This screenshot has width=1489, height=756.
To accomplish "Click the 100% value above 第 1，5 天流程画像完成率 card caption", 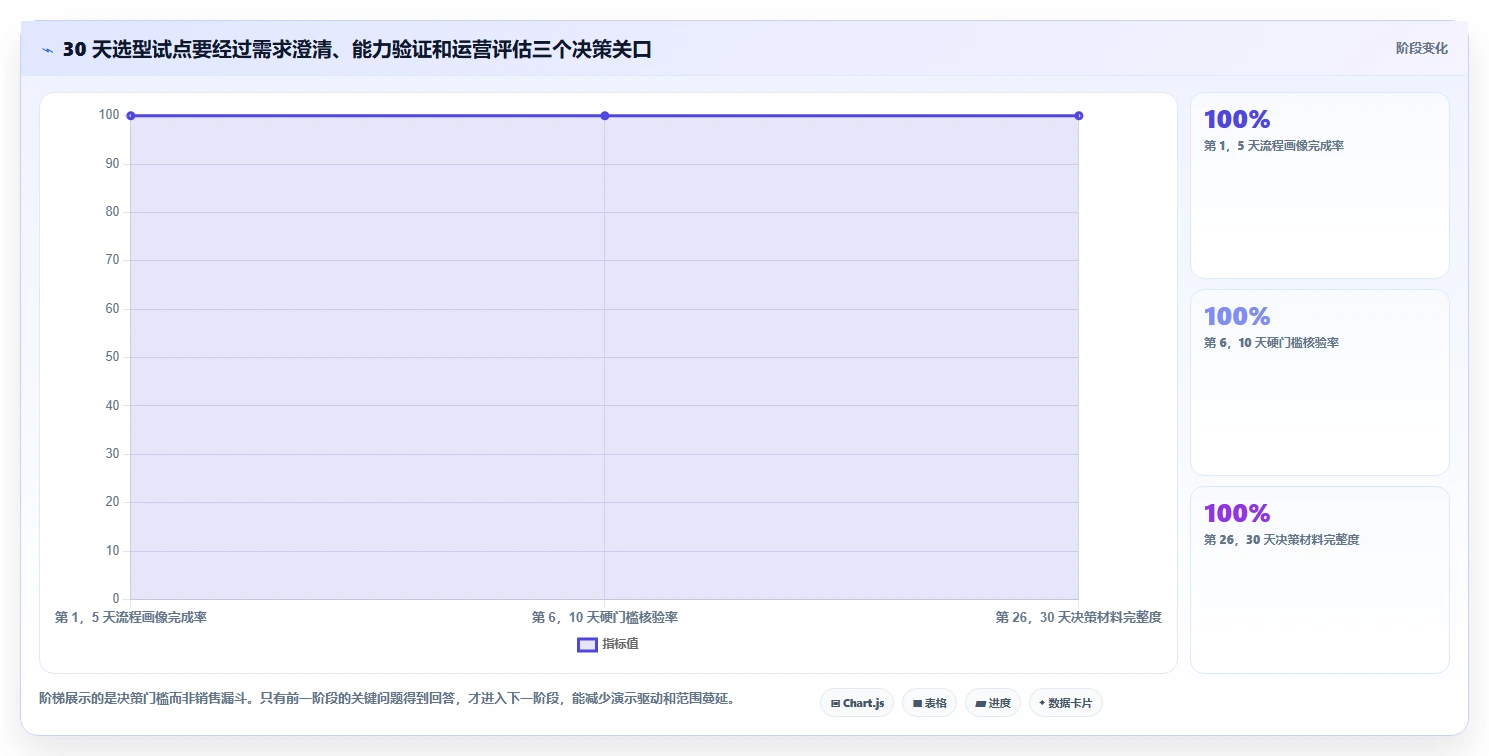I will pyautogui.click(x=1237, y=120).
